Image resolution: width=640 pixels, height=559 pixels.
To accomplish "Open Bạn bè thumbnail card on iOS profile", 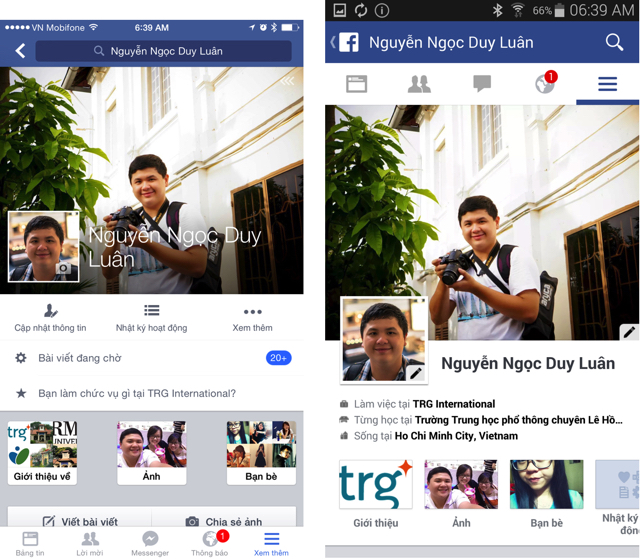I will pos(261,453).
